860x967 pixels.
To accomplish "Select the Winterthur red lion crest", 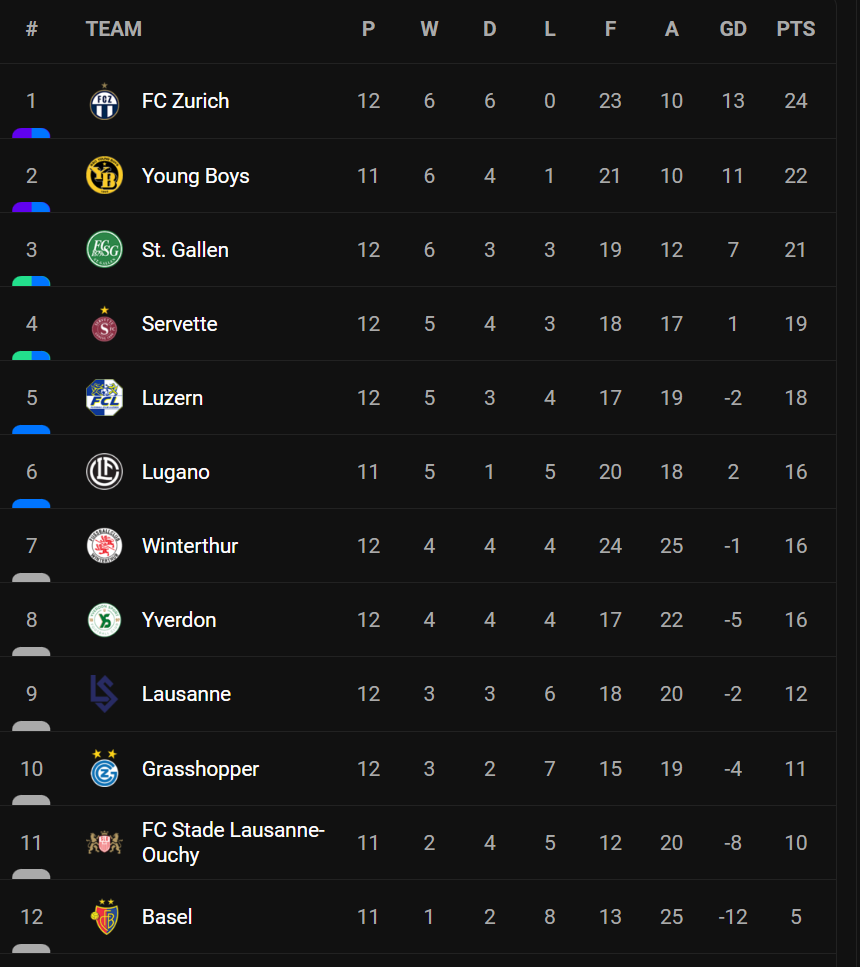I will 104,546.
